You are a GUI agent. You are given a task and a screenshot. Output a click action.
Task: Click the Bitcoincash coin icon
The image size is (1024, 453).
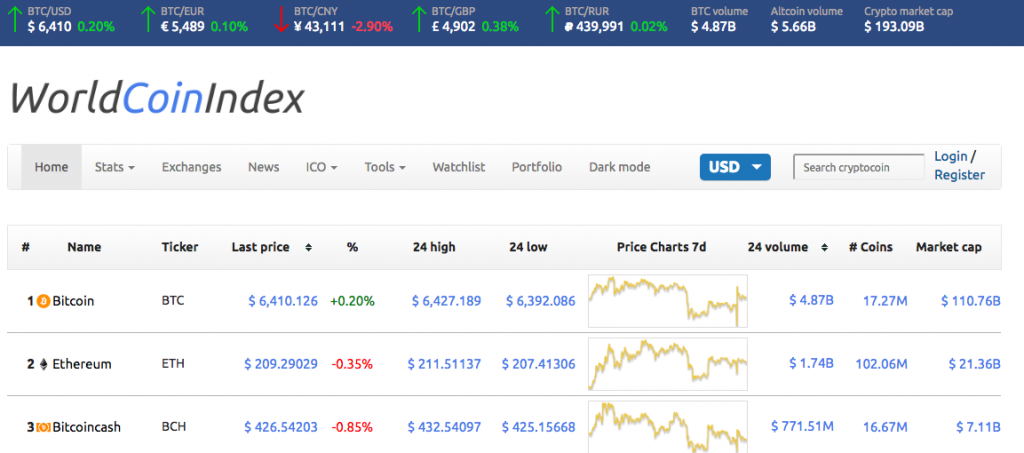(x=44, y=428)
